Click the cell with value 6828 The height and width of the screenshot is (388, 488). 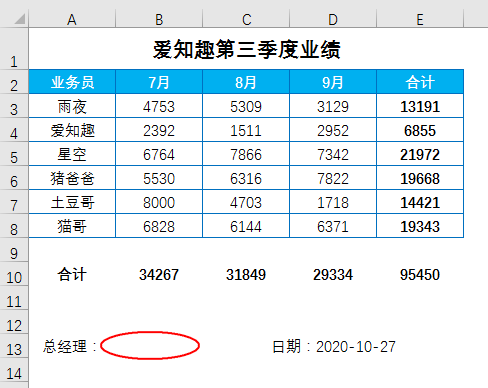pyautogui.click(x=159, y=226)
